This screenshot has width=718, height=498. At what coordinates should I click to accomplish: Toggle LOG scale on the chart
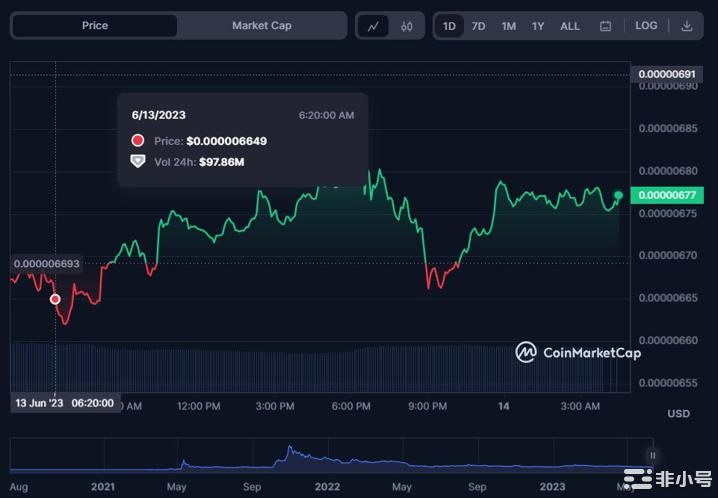(646, 26)
